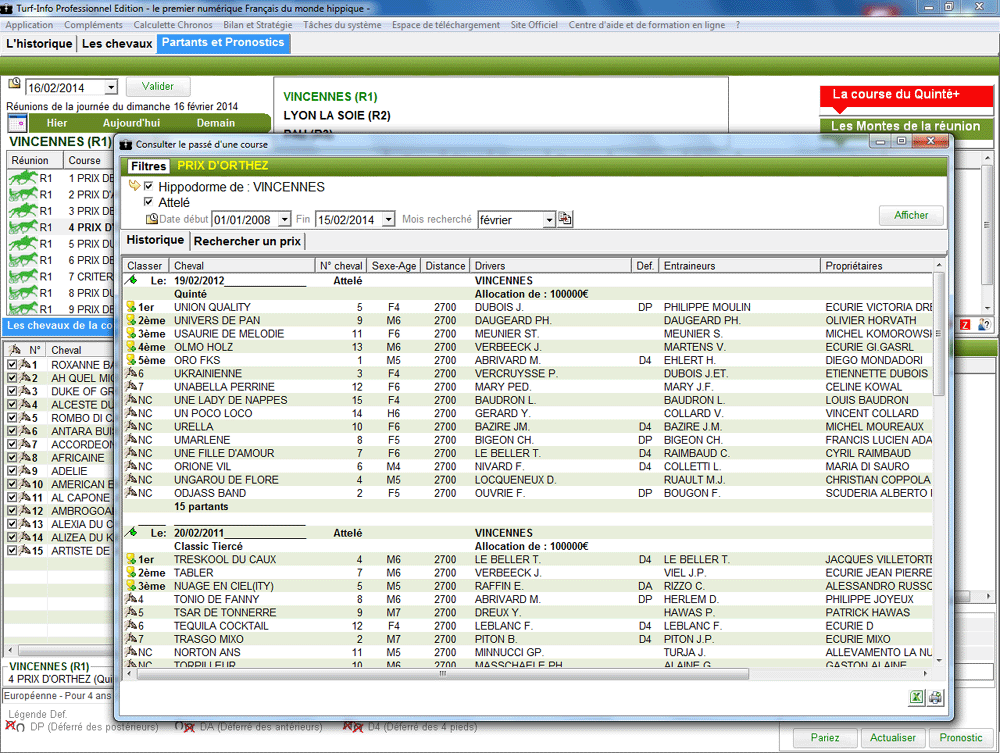The height and width of the screenshot is (753, 1000).
Task: Click the help person icon
Action: click(x=984, y=325)
